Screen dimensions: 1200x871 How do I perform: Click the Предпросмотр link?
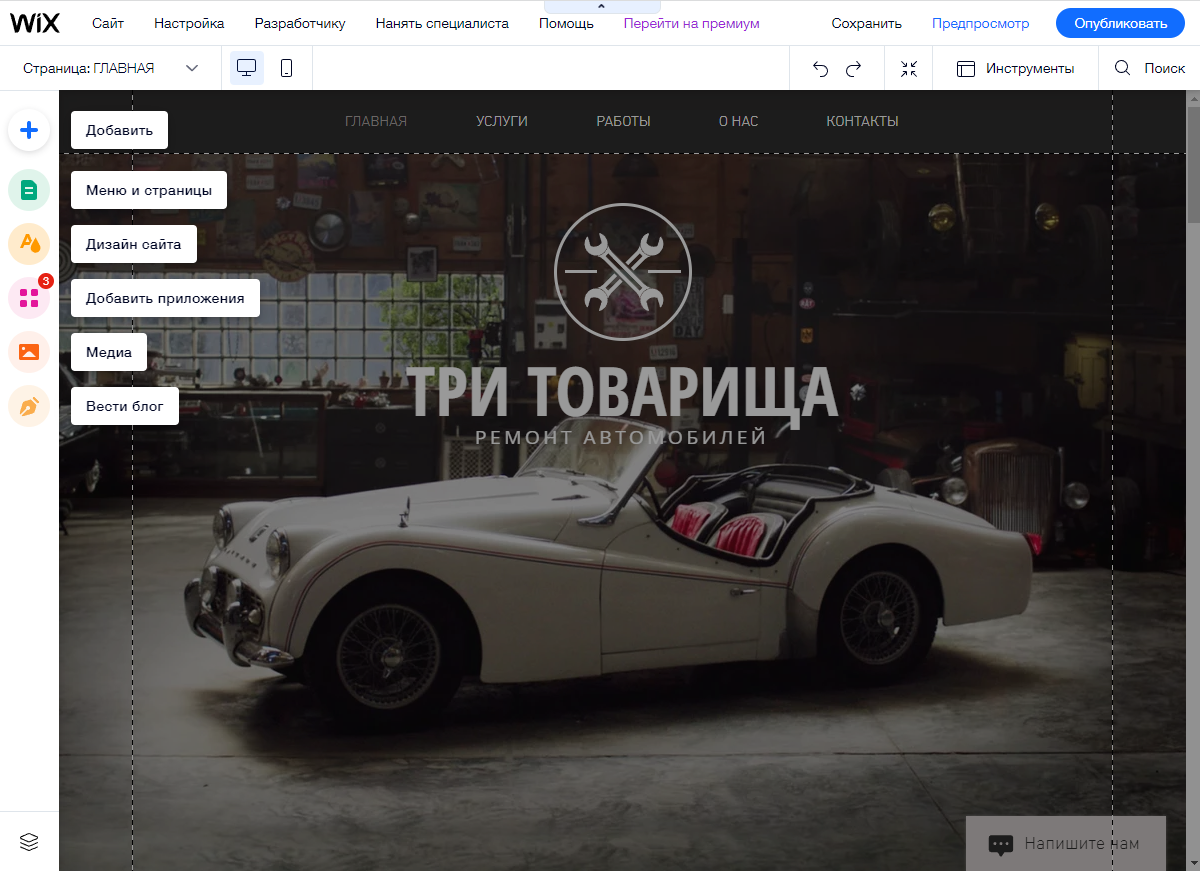[978, 23]
